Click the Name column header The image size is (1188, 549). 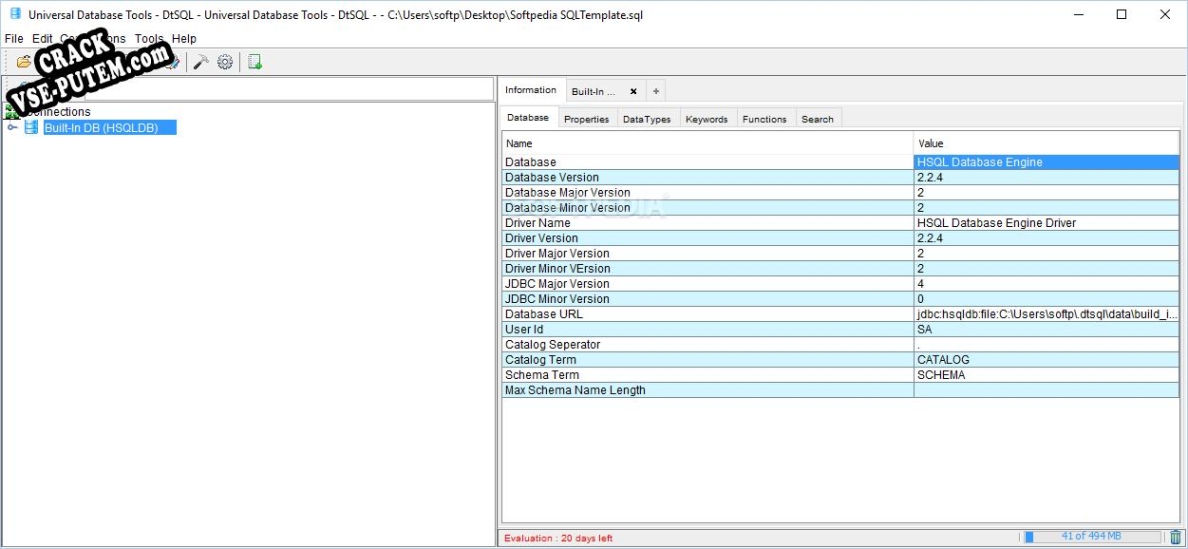708,143
